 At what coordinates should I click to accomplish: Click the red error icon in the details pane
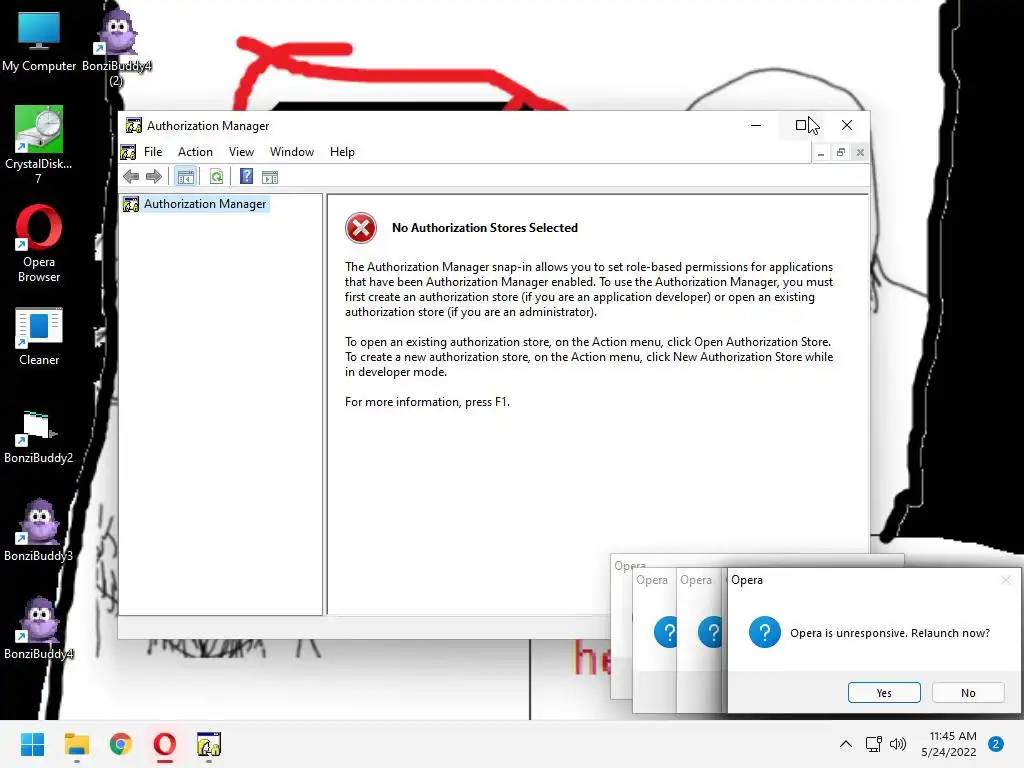[x=360, y=228]
